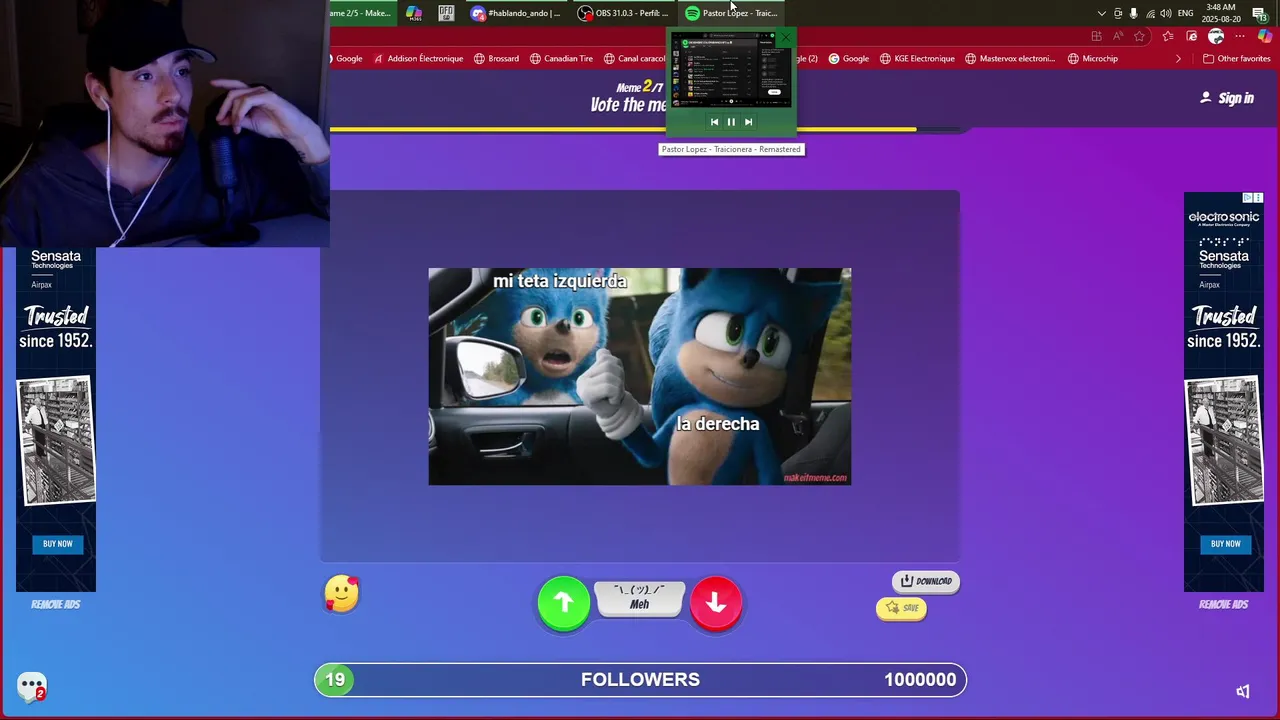The width and height of the screenshot is (1280, 720).
Task: Open system tray network icon
Action: (1150, 13)
